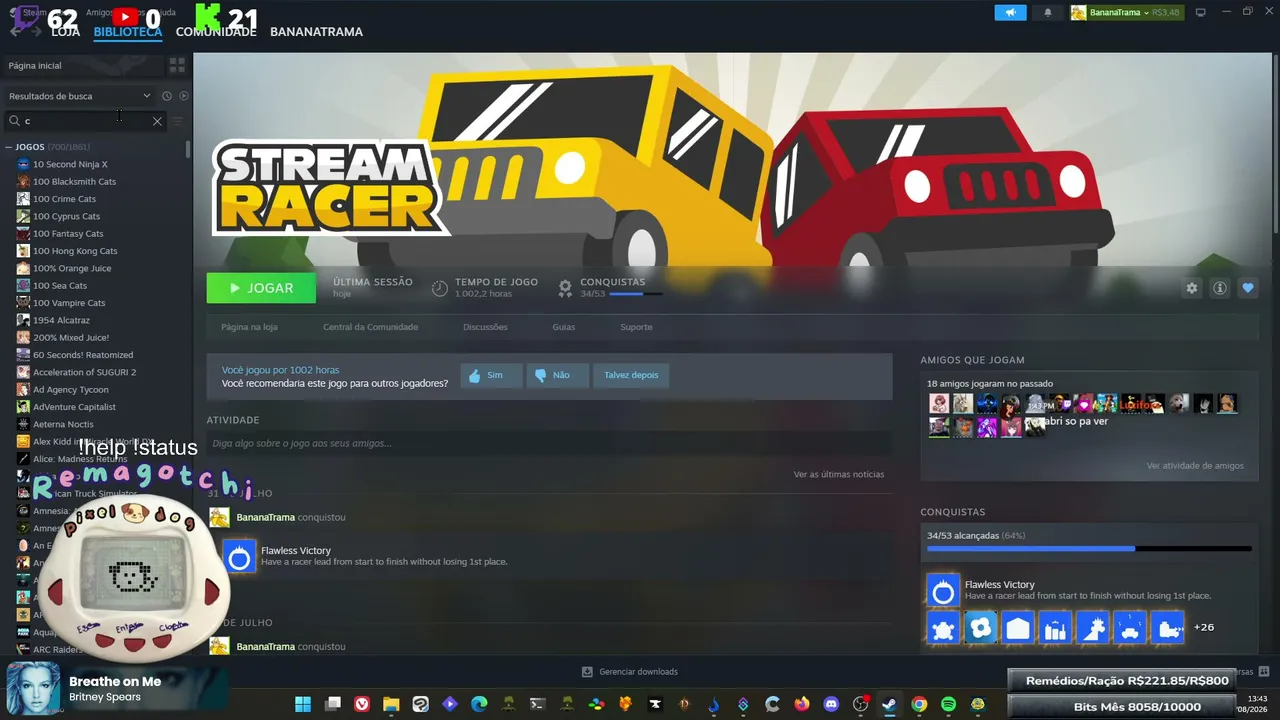Screen dimensions: 1280x720
Task: Open Página na loja tab
Action: (249, 327)
